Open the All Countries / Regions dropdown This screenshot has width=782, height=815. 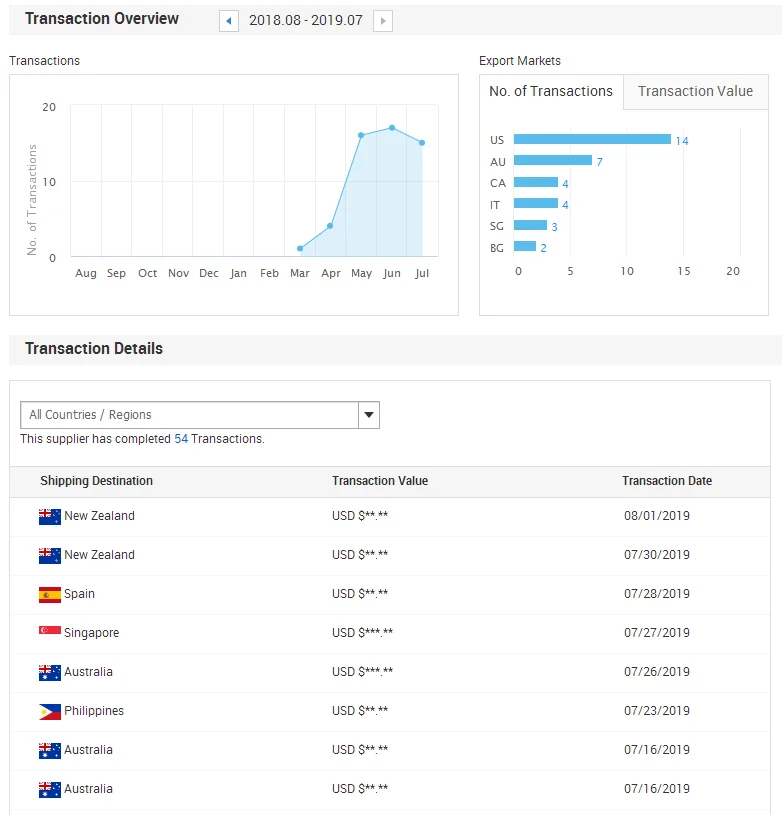[x=190, y=415]
